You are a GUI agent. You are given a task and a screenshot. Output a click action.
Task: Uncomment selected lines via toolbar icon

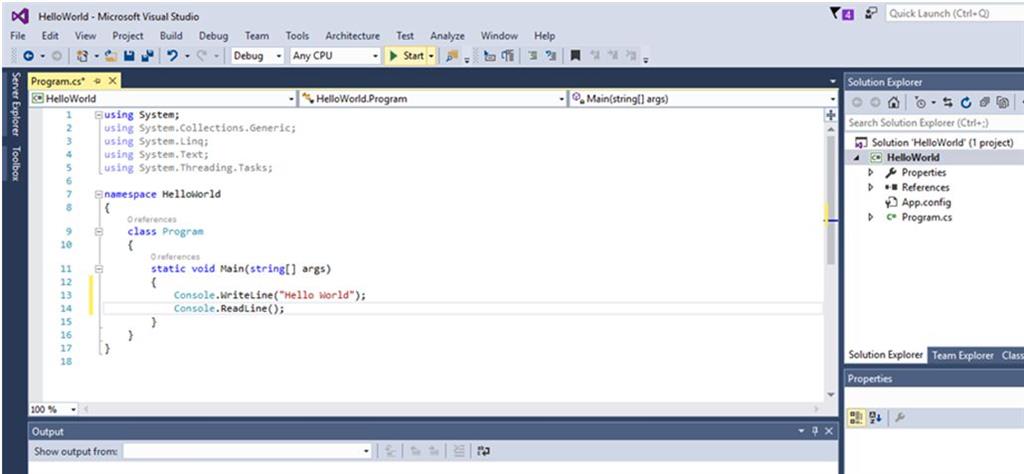[x=551, y=56]
